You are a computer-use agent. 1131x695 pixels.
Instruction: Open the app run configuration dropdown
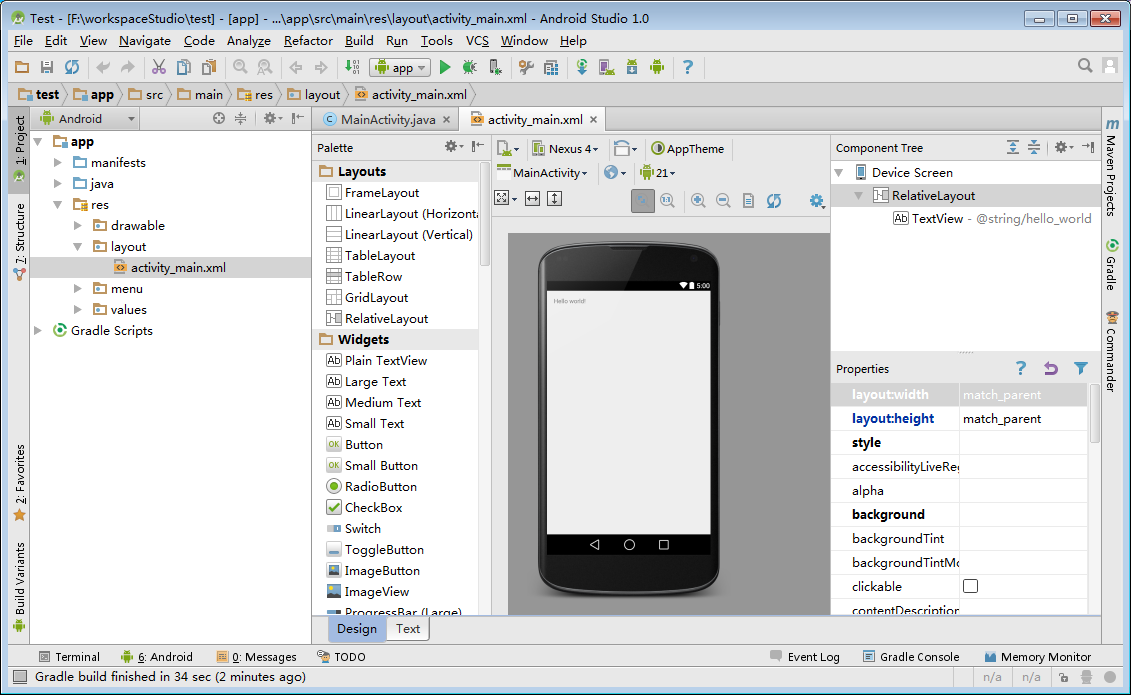(400, 67)
